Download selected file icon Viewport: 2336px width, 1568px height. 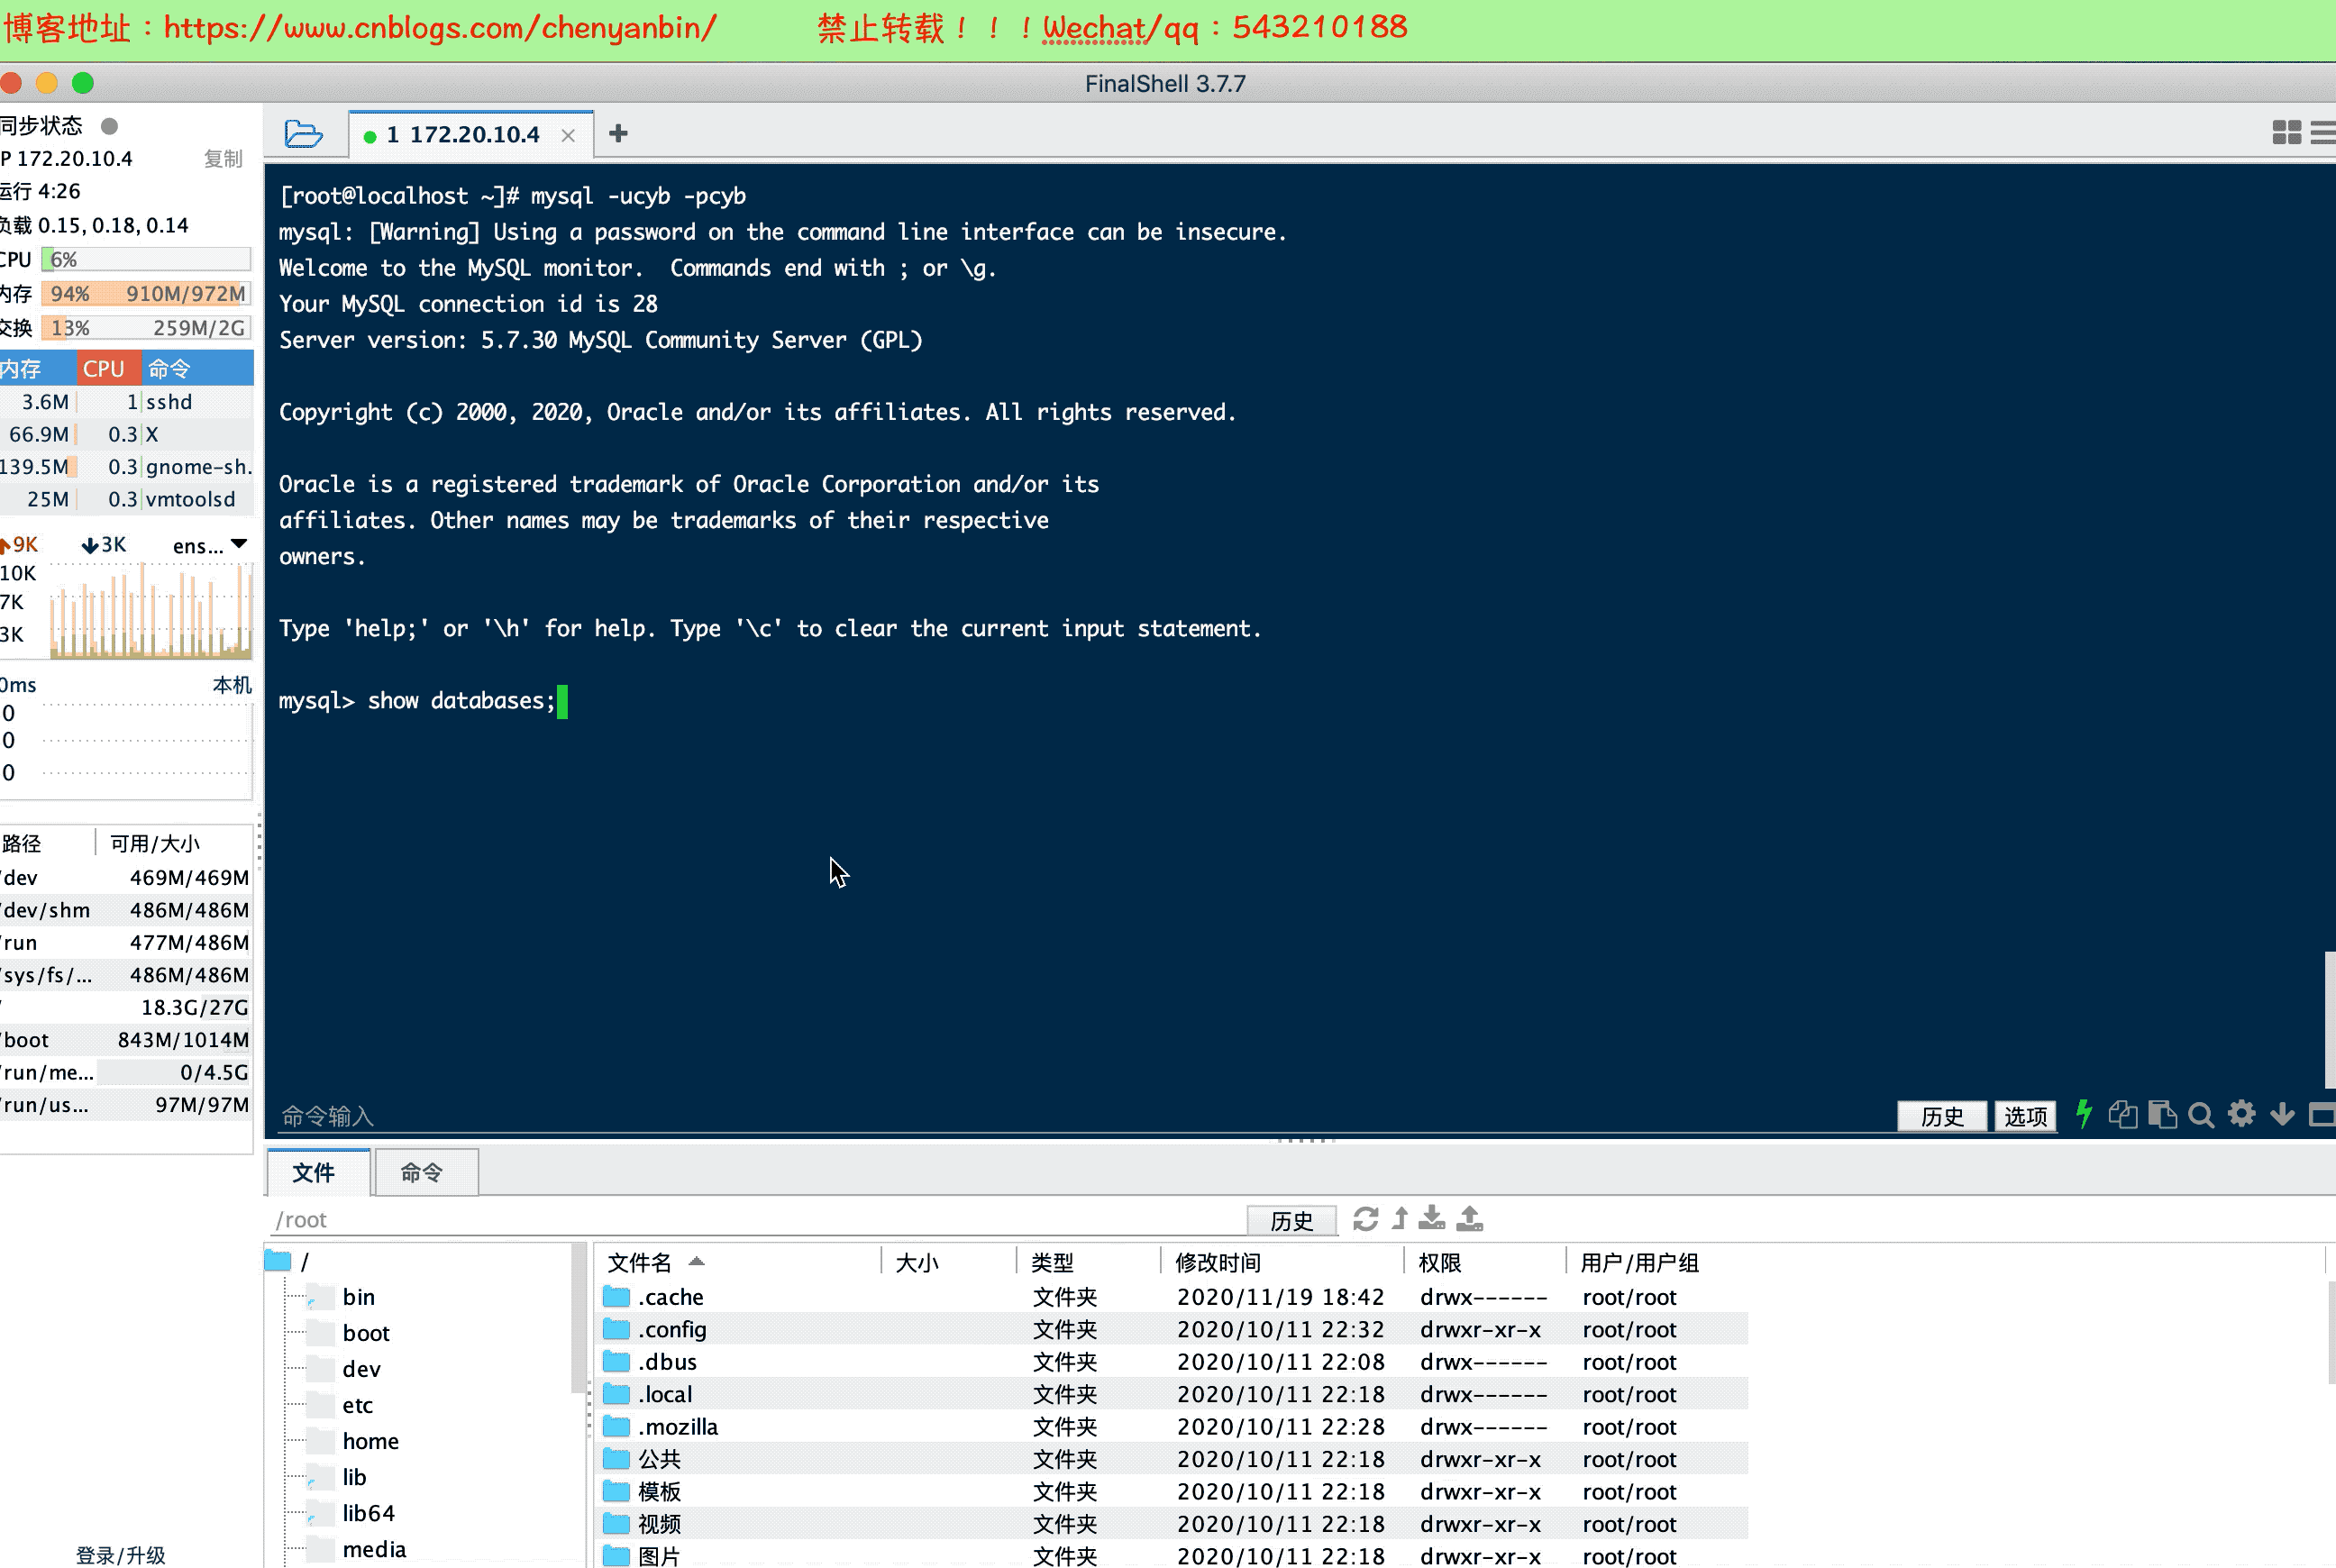pos(1432,1218)
